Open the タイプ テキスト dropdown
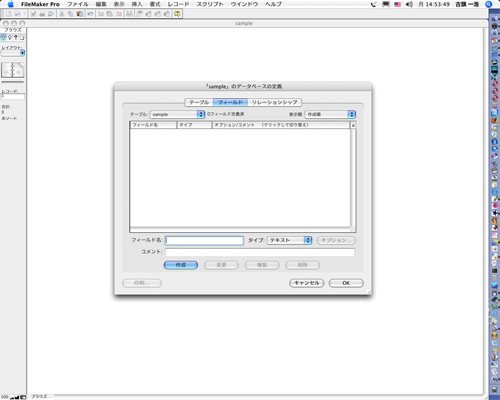Screen dimensions: 500x400 click(289, 240)
